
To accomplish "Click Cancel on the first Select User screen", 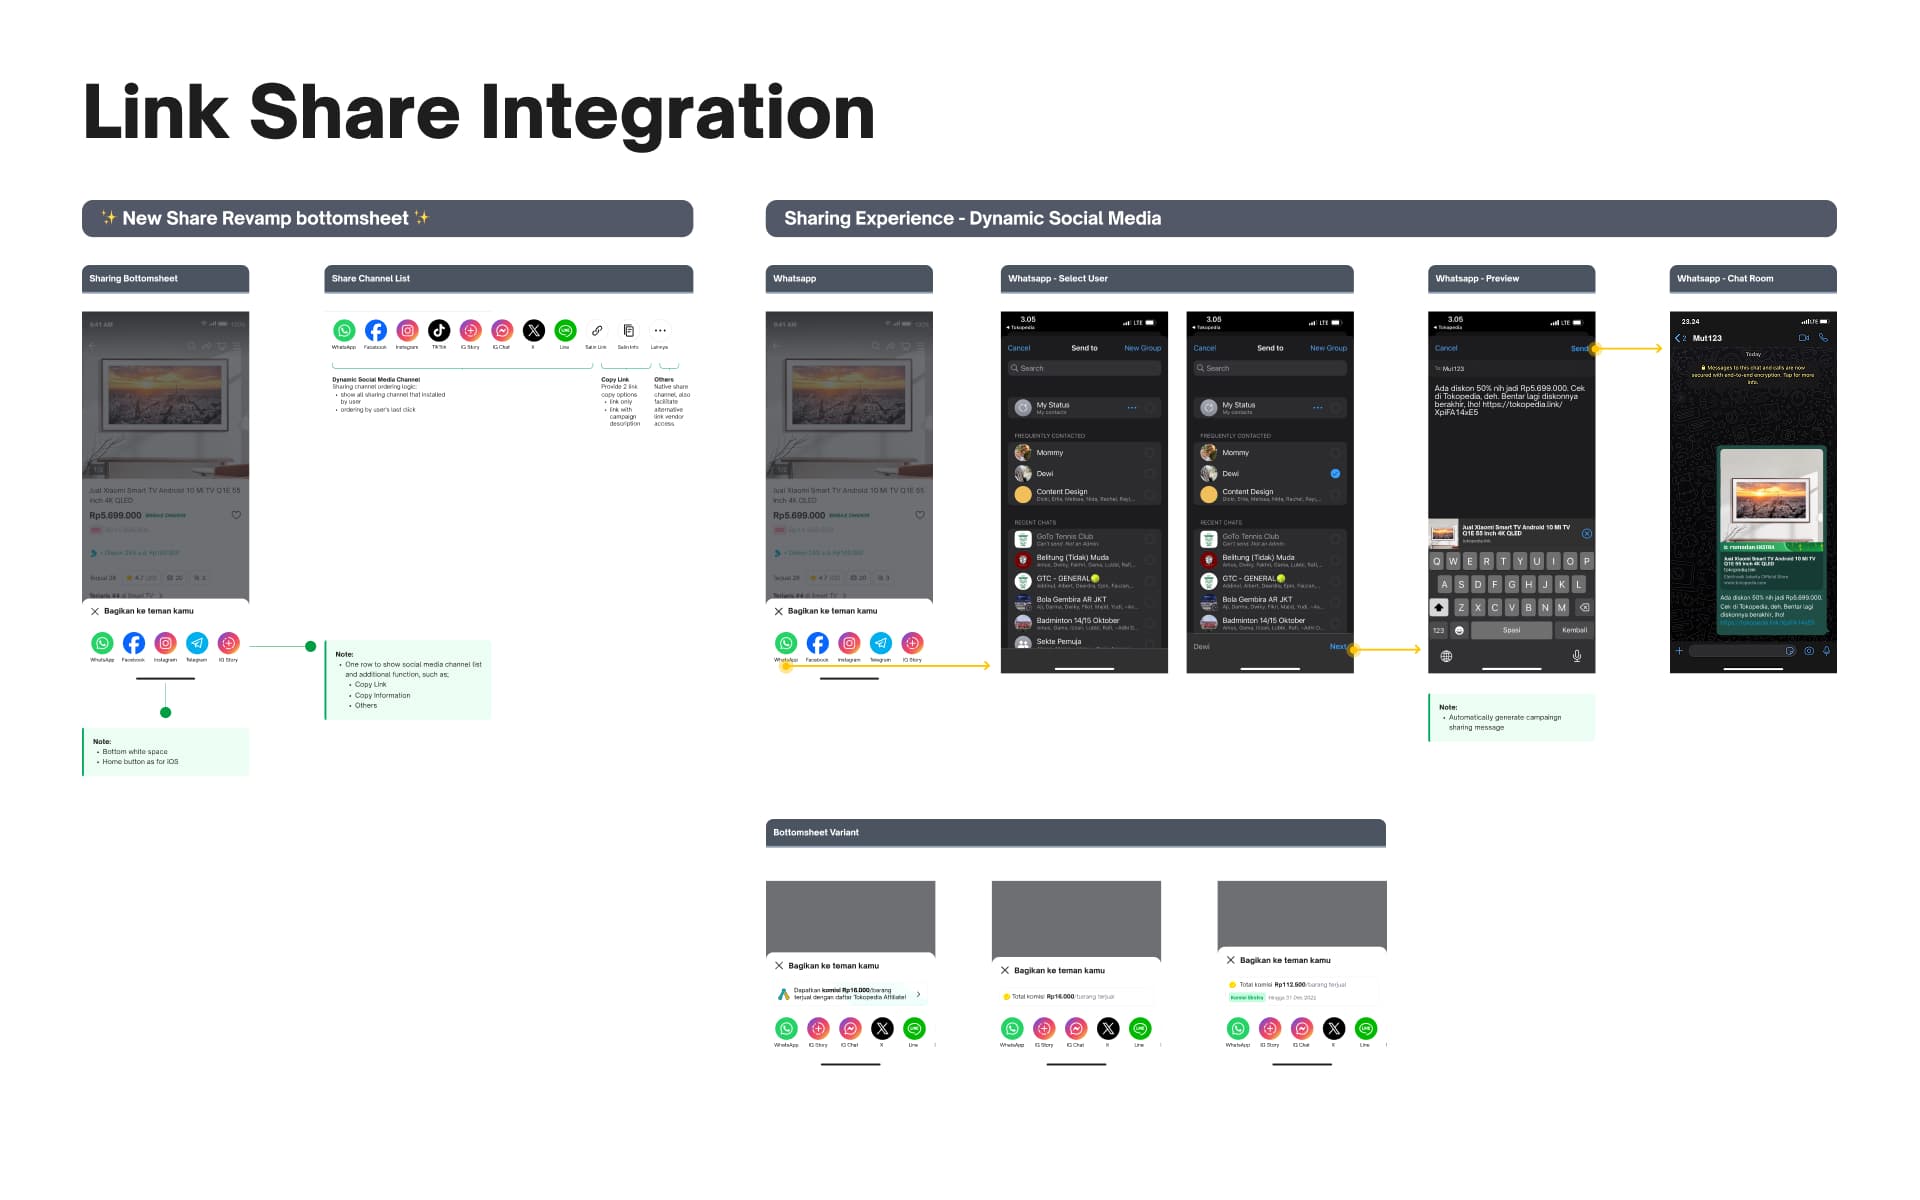I will (1019, 348).
